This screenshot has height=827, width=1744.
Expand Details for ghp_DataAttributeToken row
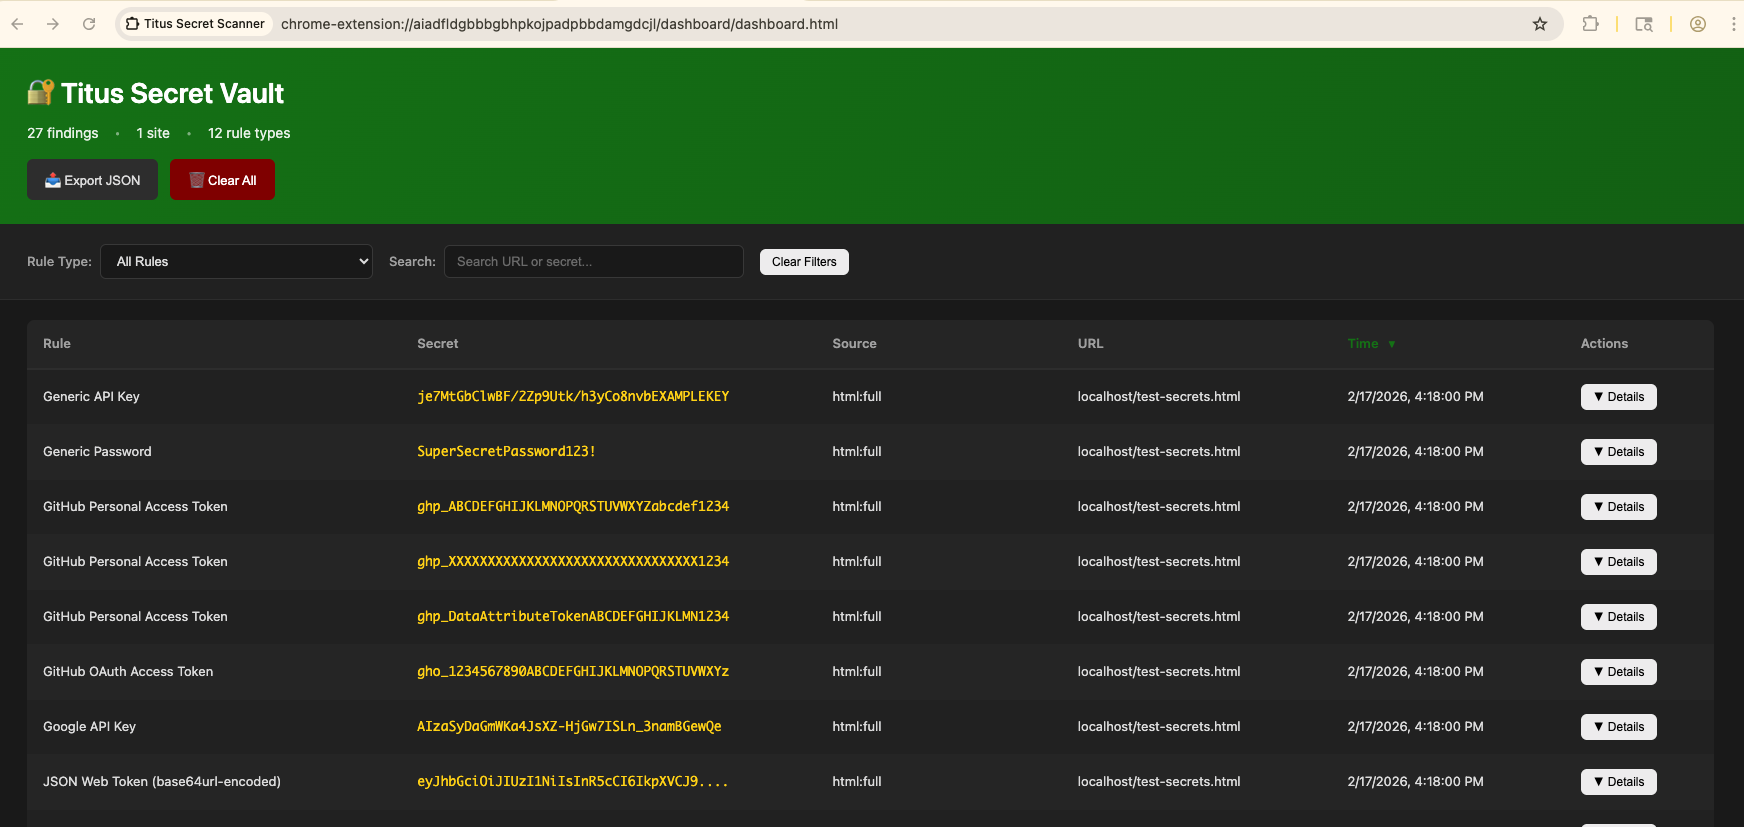[1618, 617]
